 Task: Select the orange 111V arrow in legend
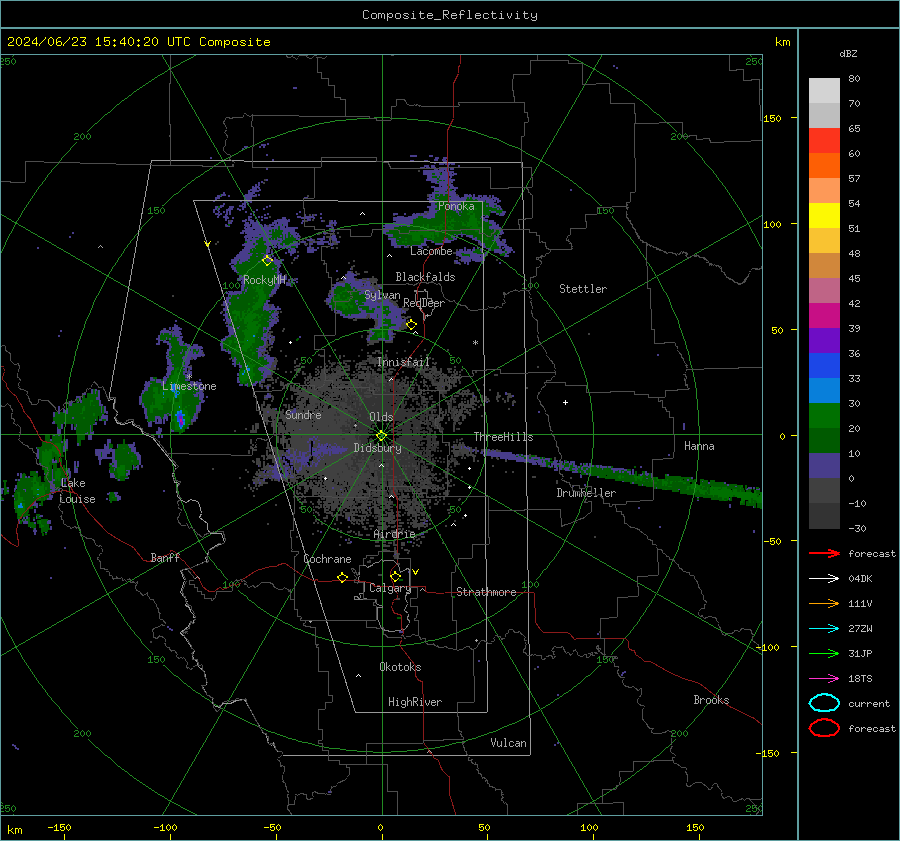[824, 603]
